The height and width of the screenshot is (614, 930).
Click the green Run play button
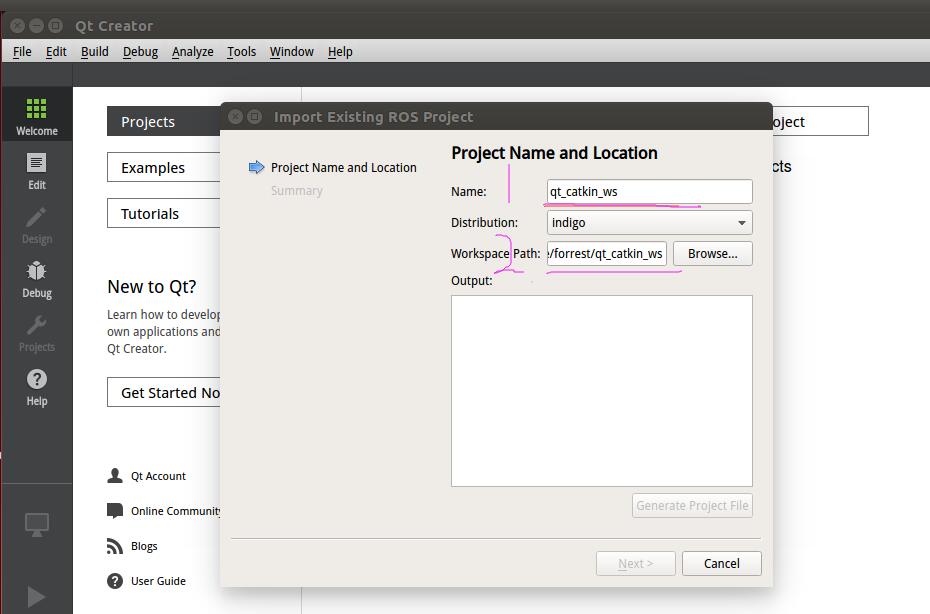pos(36,596)
